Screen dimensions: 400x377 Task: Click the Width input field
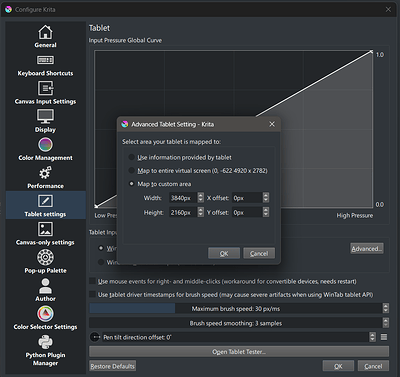pos(183,198)
